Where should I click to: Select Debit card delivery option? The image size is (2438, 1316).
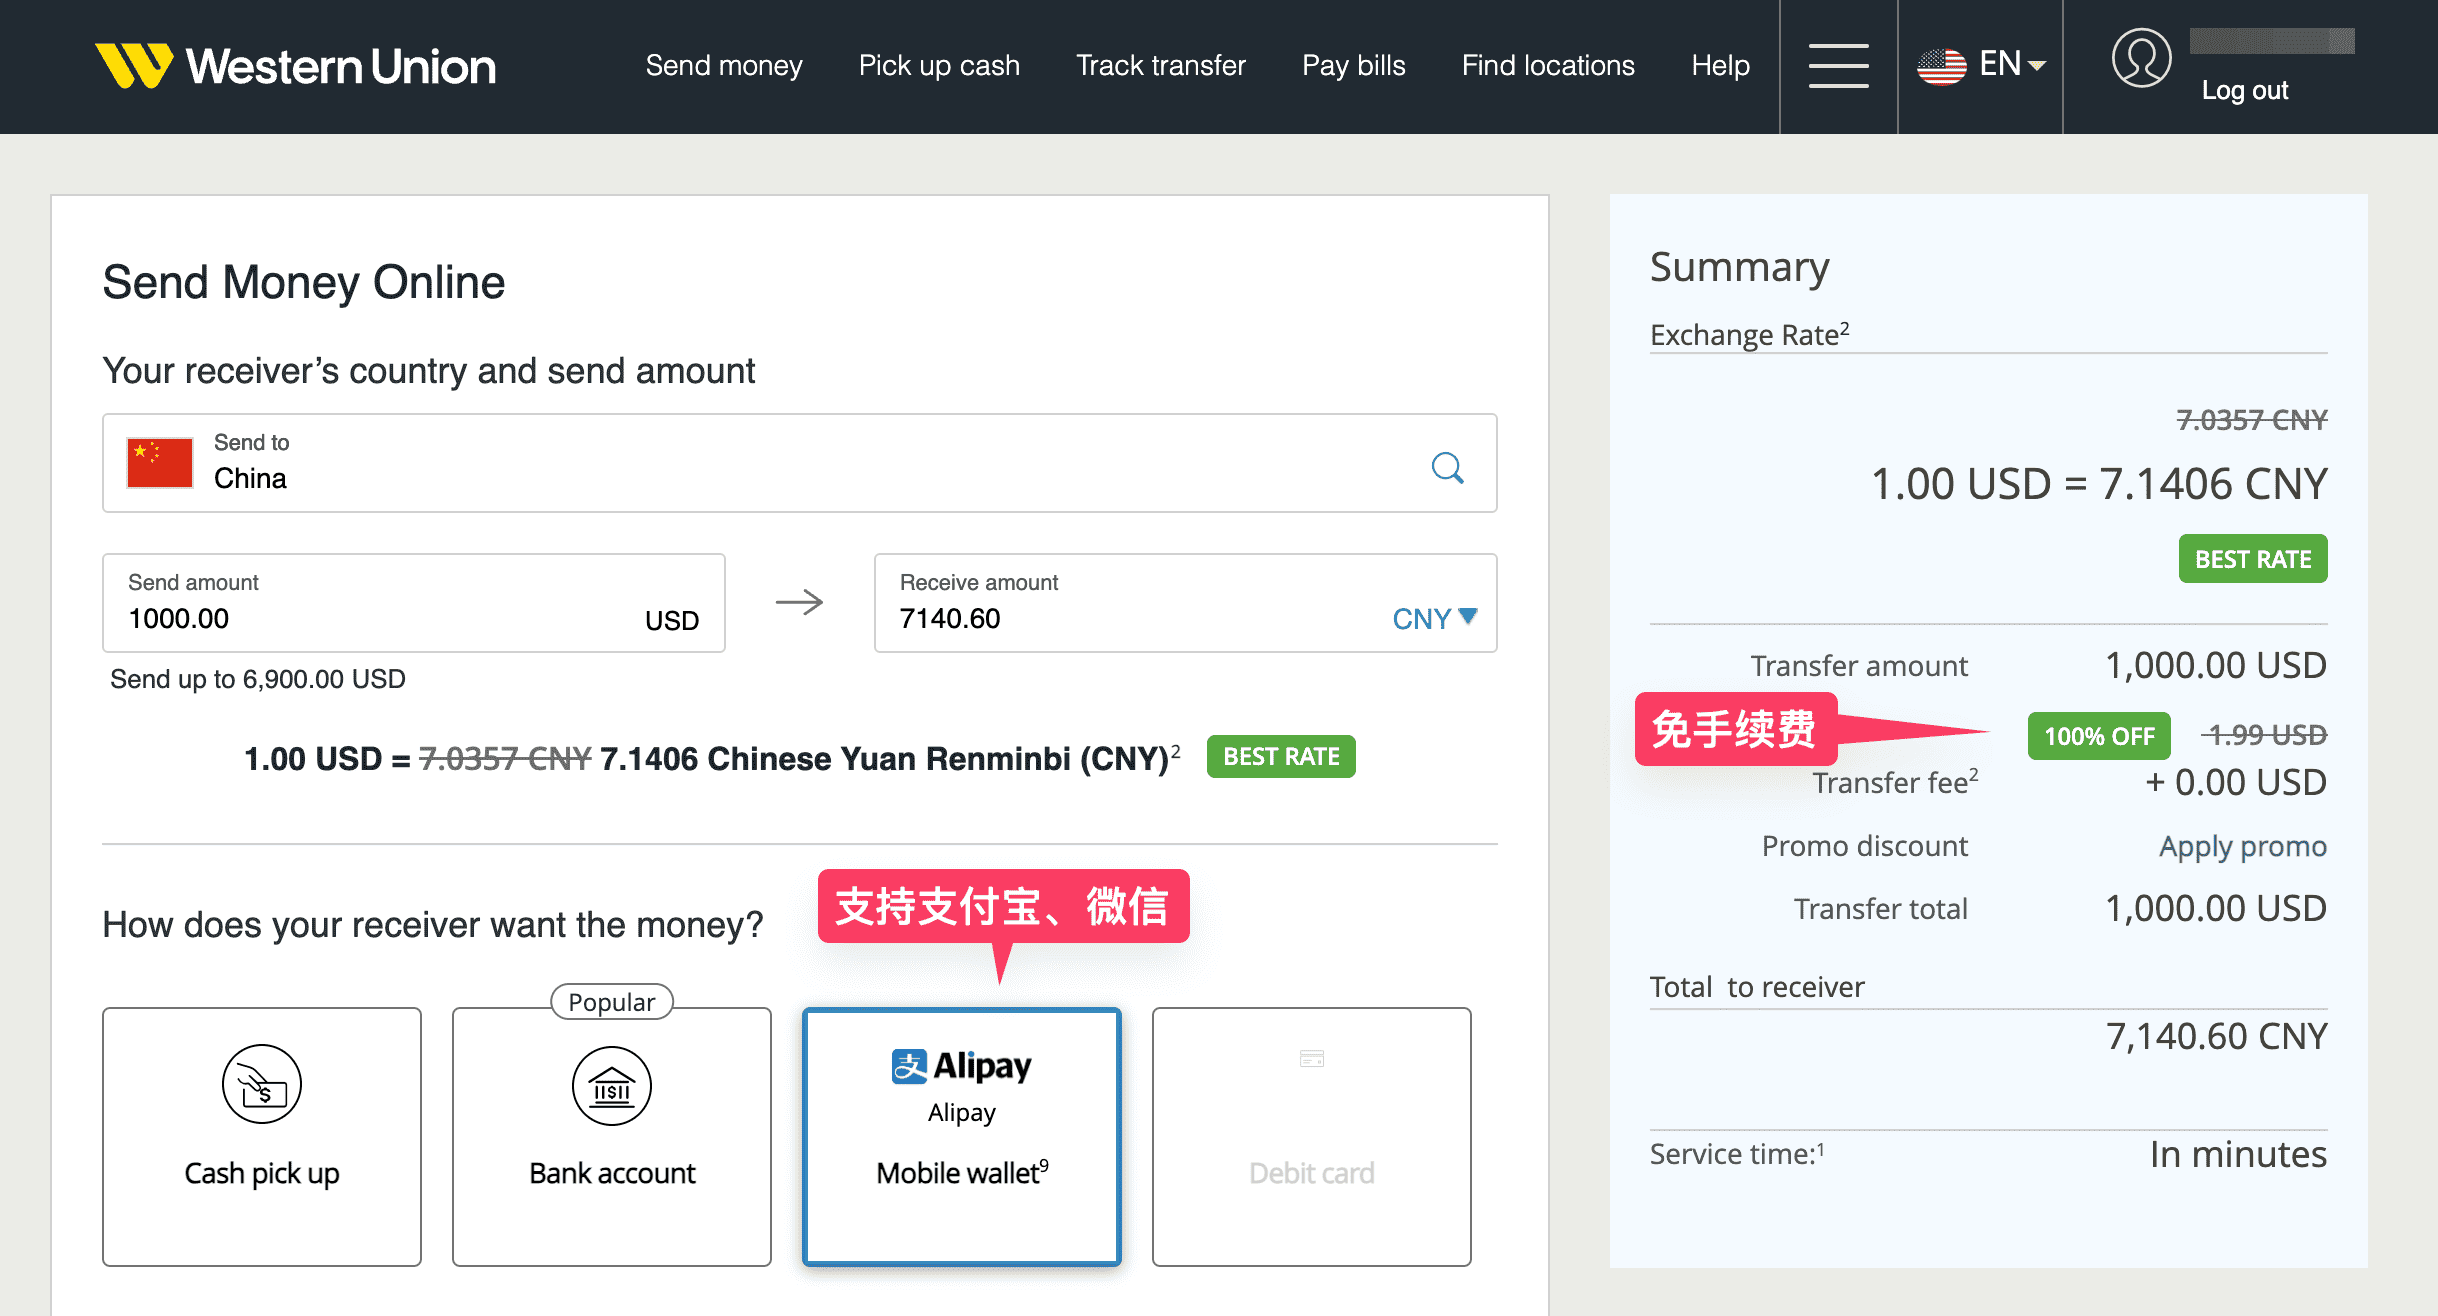[x=1311, y=1136]
